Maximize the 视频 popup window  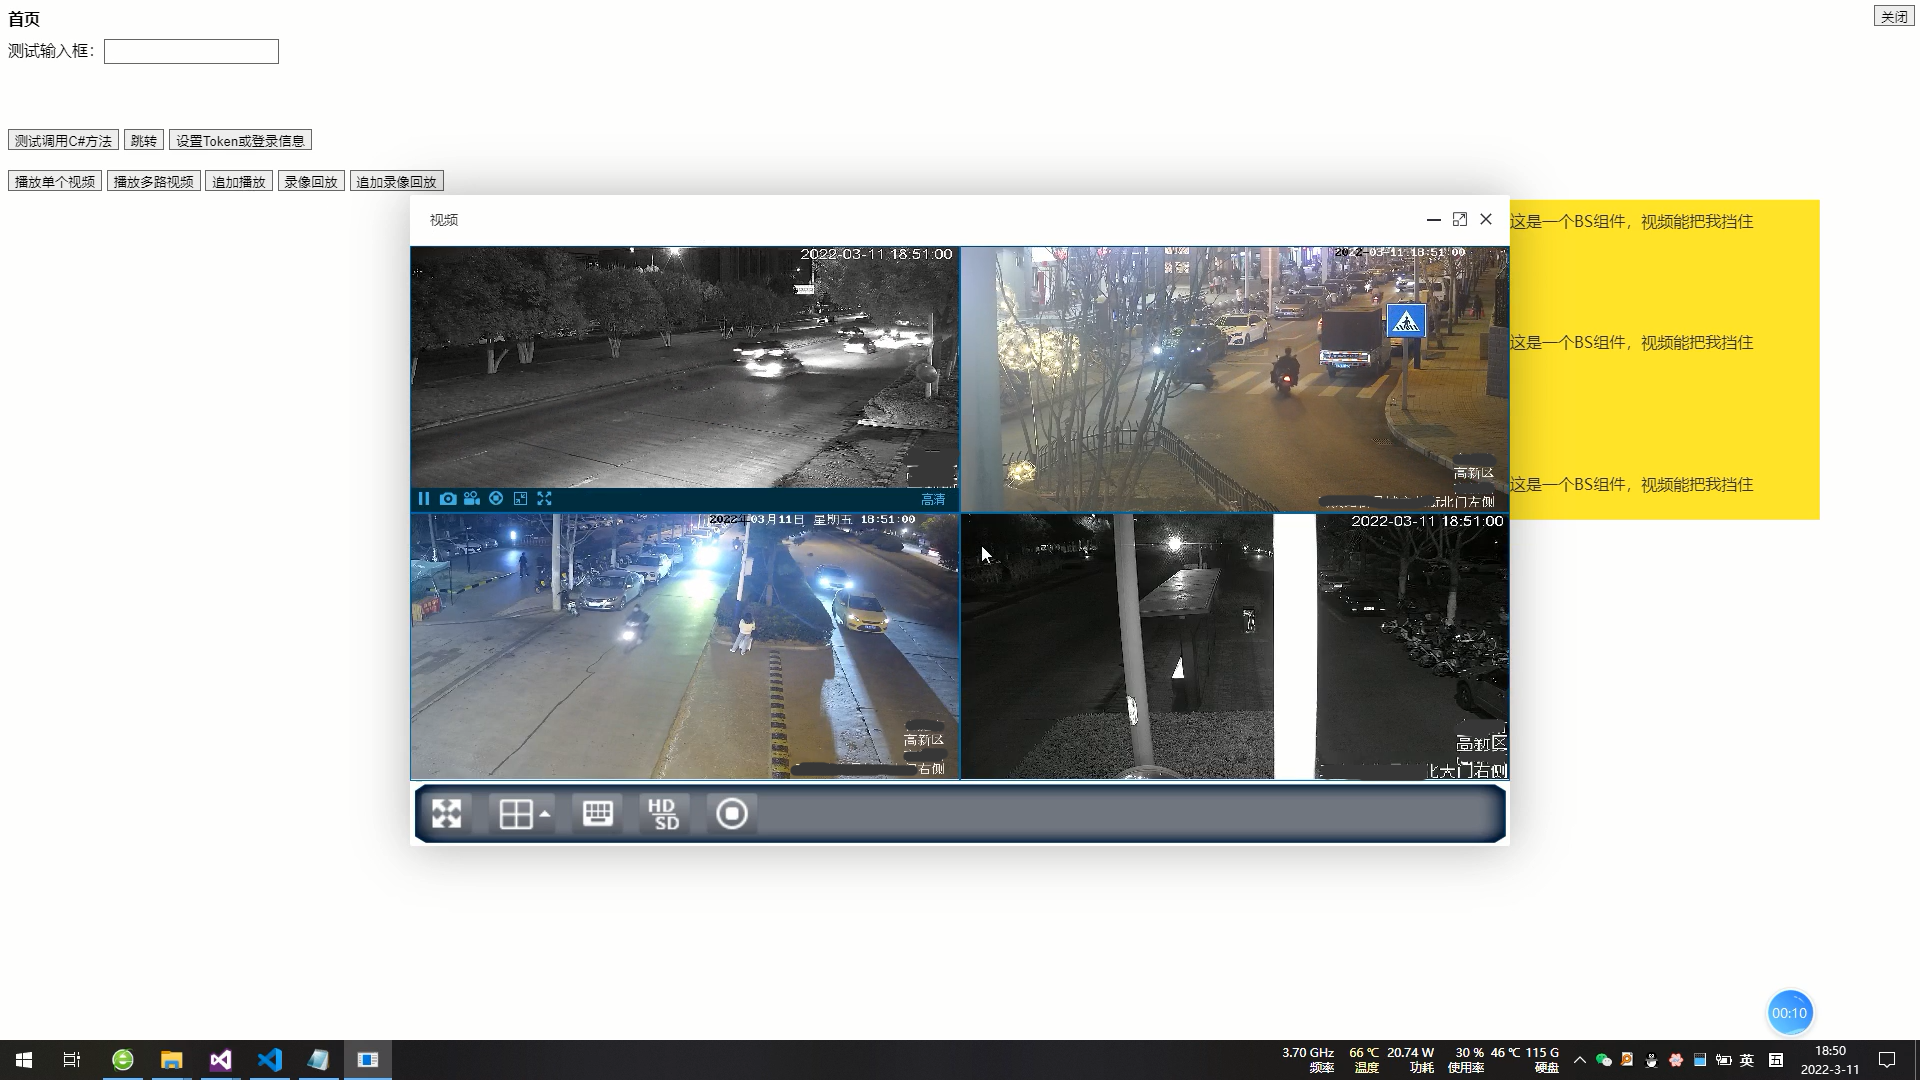point(1460,219)
